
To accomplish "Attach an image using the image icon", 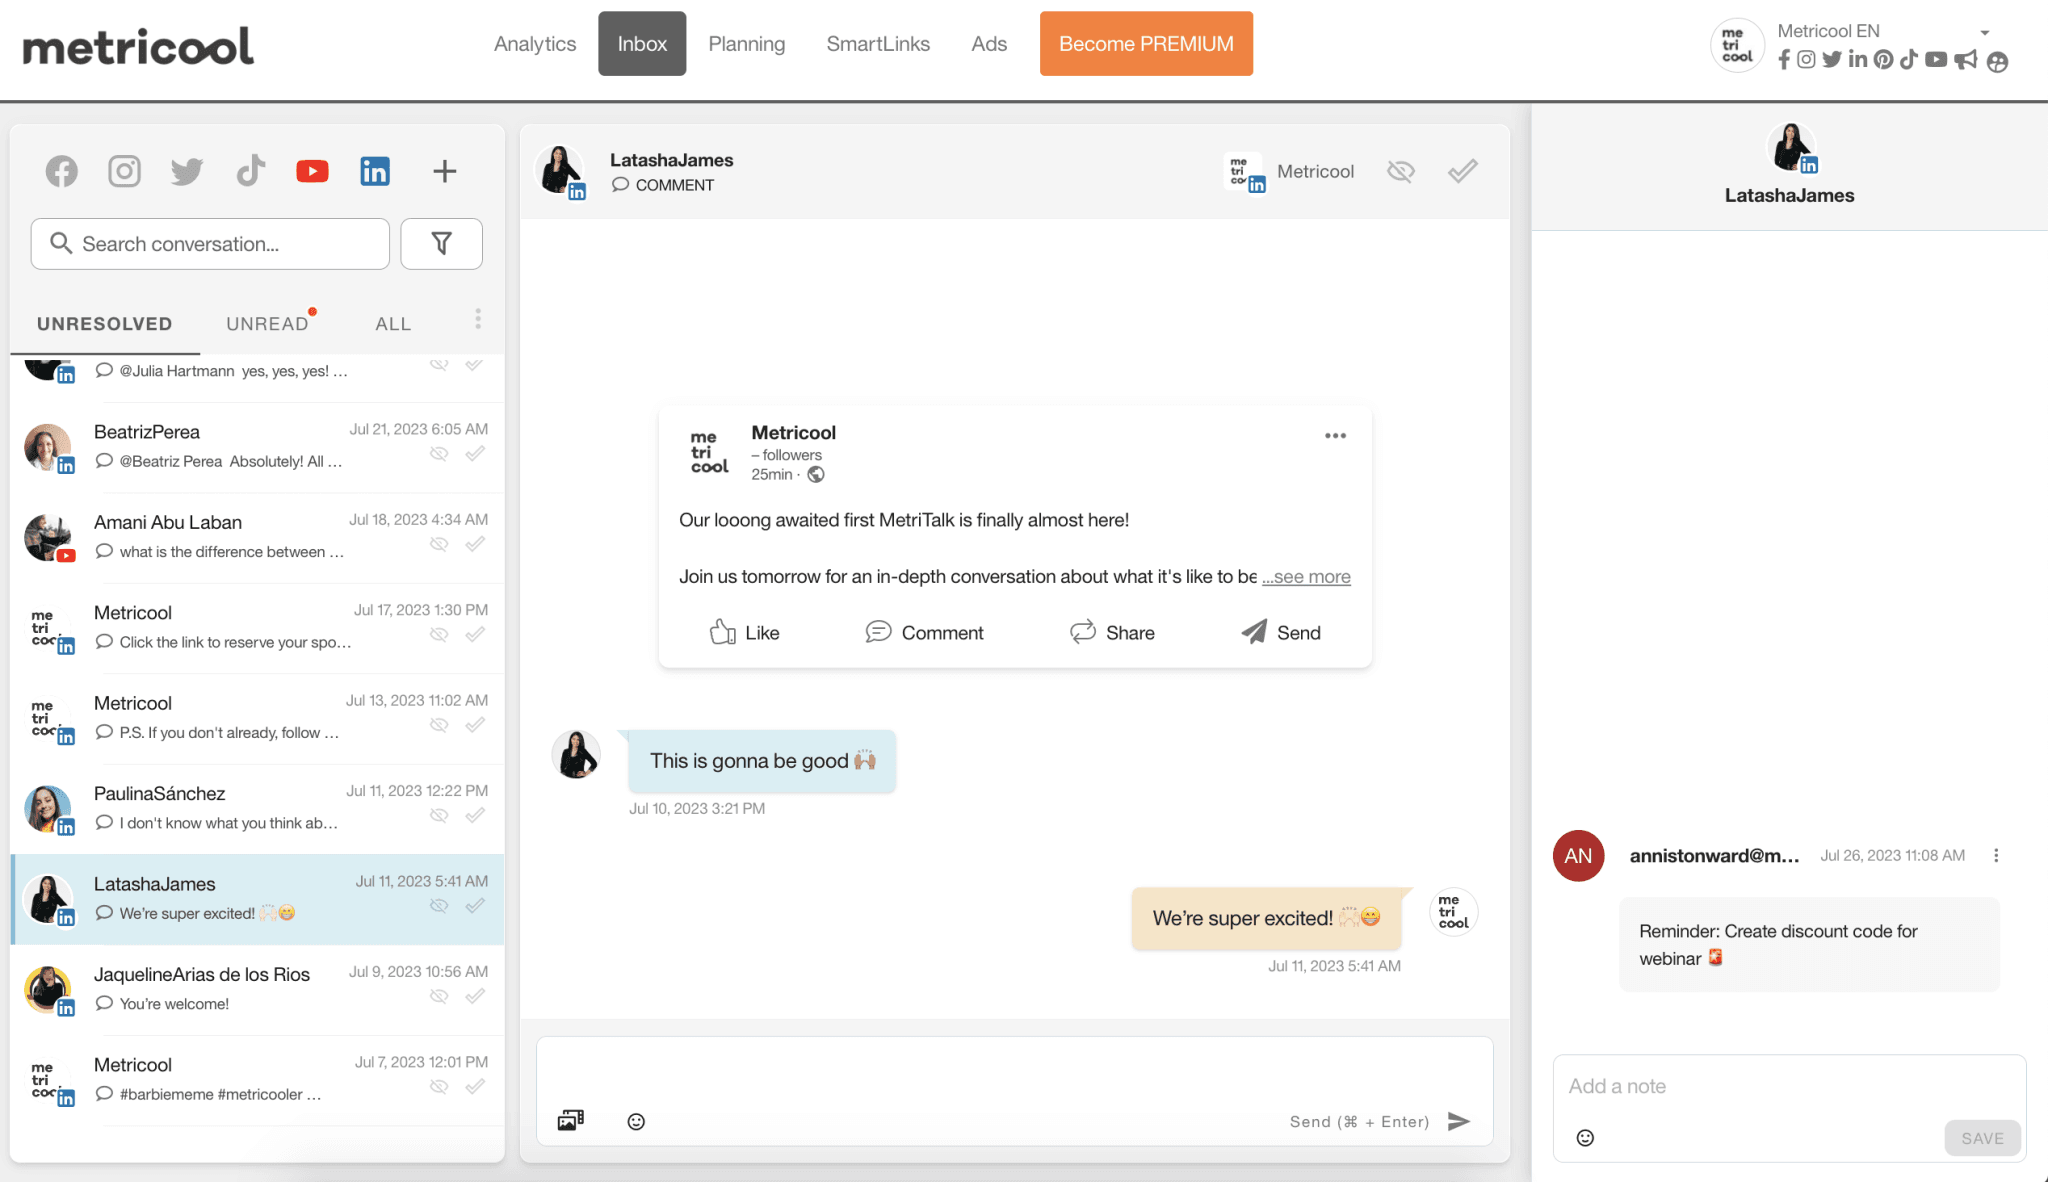I will pyautogui.click(x=571, y=1121).
